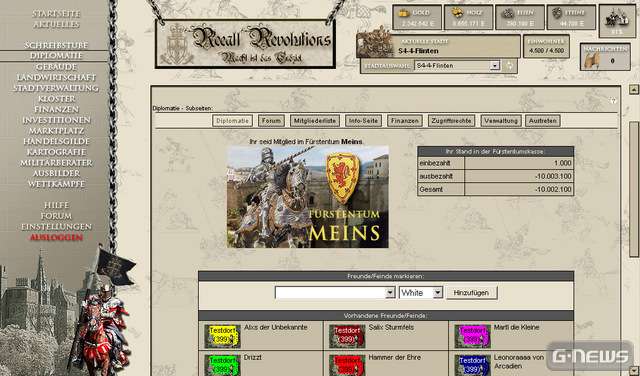
Task: Open Nachrichten scroll icon
Action: 592,60
